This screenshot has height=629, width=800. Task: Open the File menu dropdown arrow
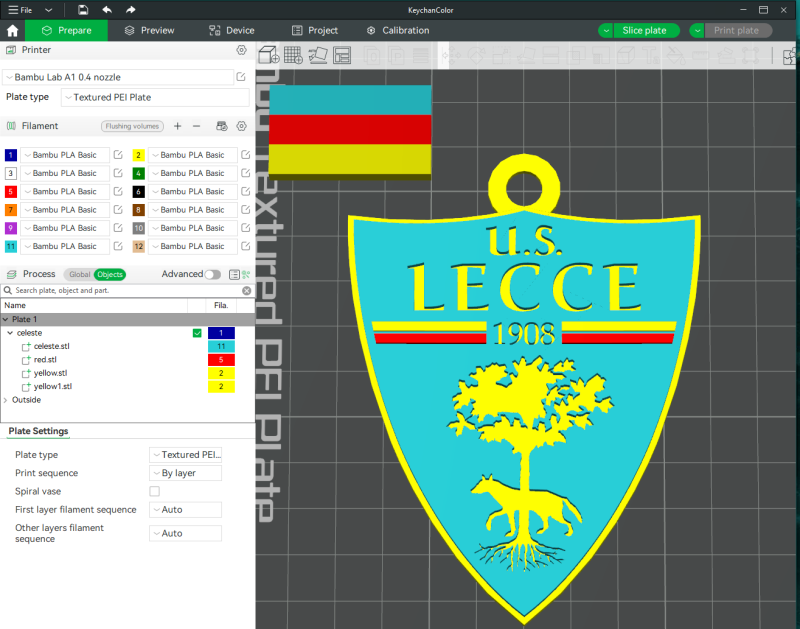pos(48,10)
